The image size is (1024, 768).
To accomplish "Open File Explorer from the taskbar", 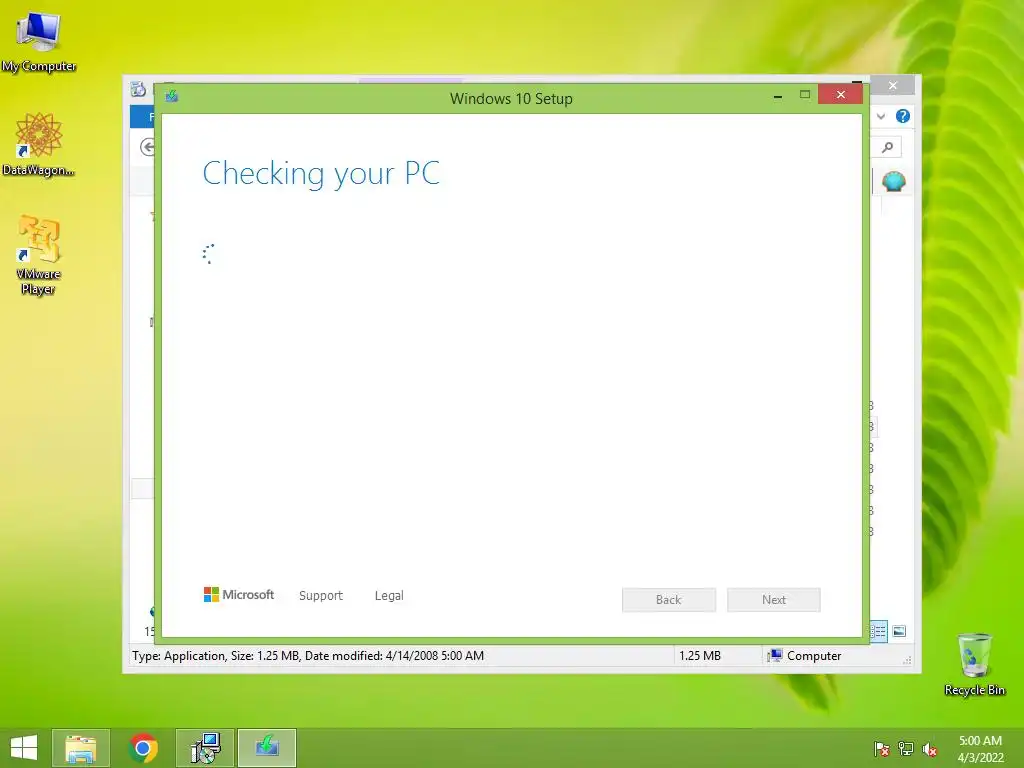I will pos(81,748).
